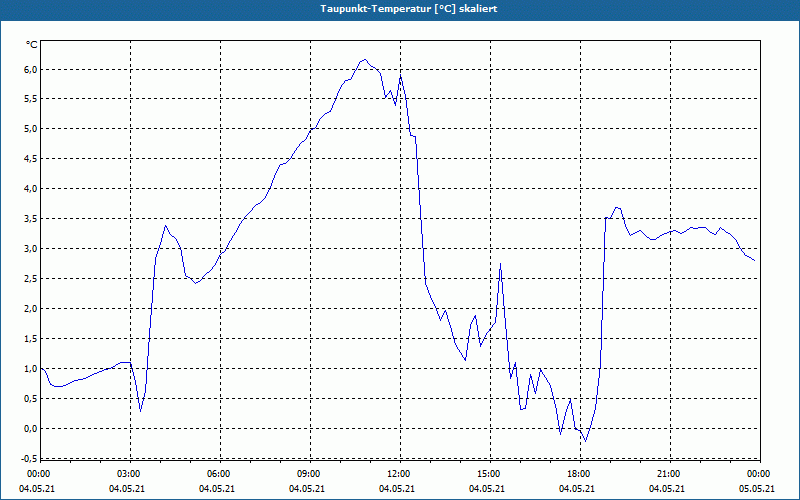
Task: Click the 21:00 time label
Action: point(670,474)
